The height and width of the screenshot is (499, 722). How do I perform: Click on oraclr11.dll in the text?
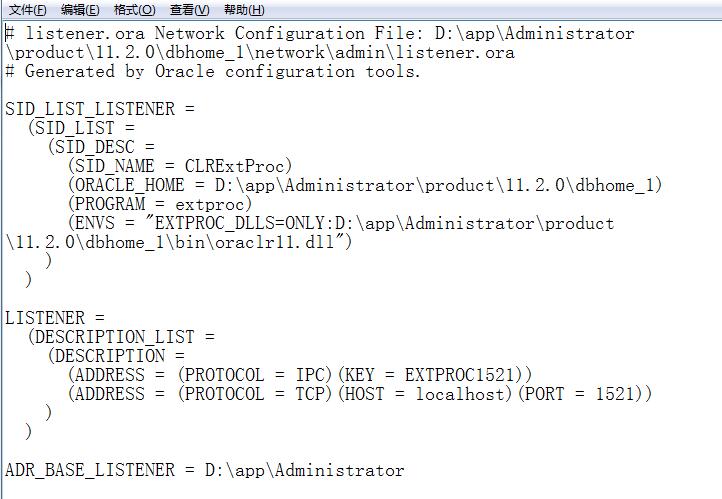click(274, 242)
